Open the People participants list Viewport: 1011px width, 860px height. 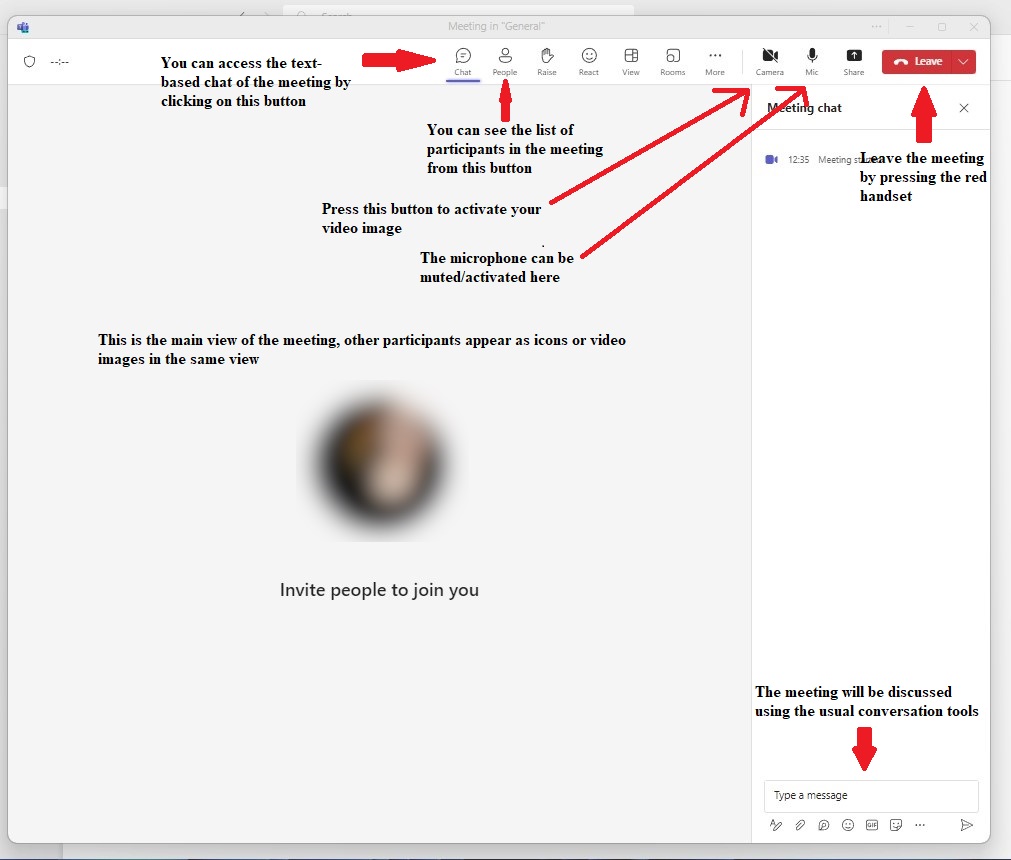pyautogui.click(x=505, y=60)
